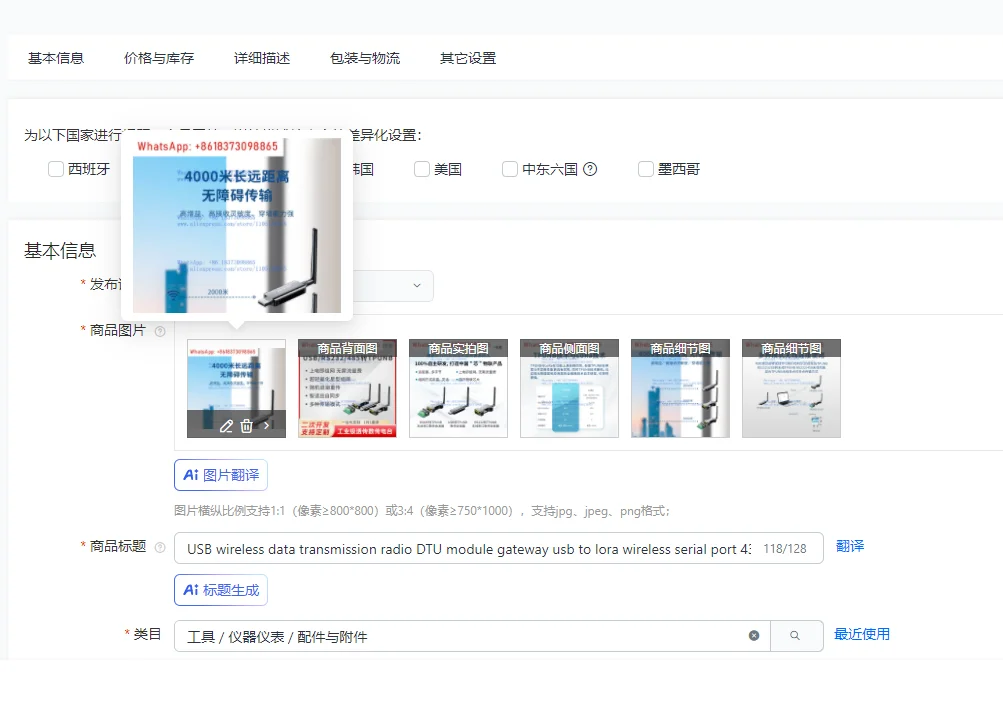Enable the 西班牙 checkbox

56,168
